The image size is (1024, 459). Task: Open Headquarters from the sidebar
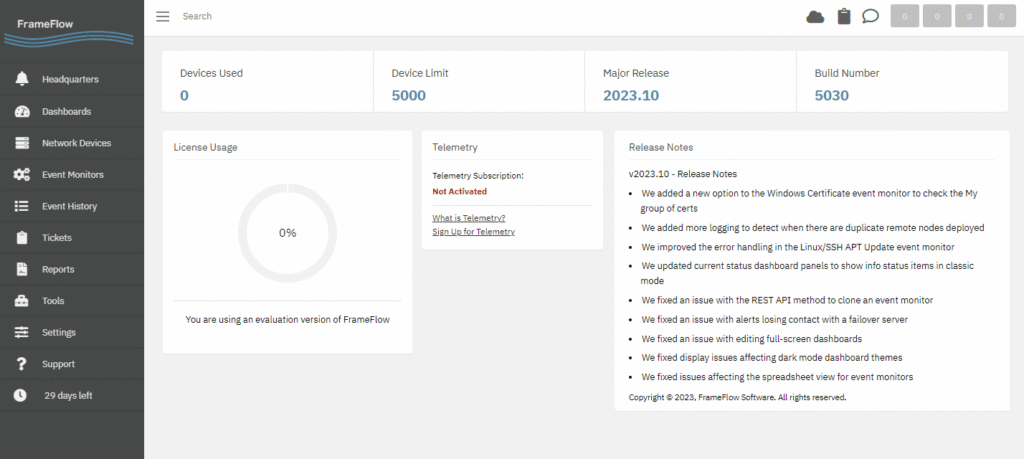[x=71, y=79]
